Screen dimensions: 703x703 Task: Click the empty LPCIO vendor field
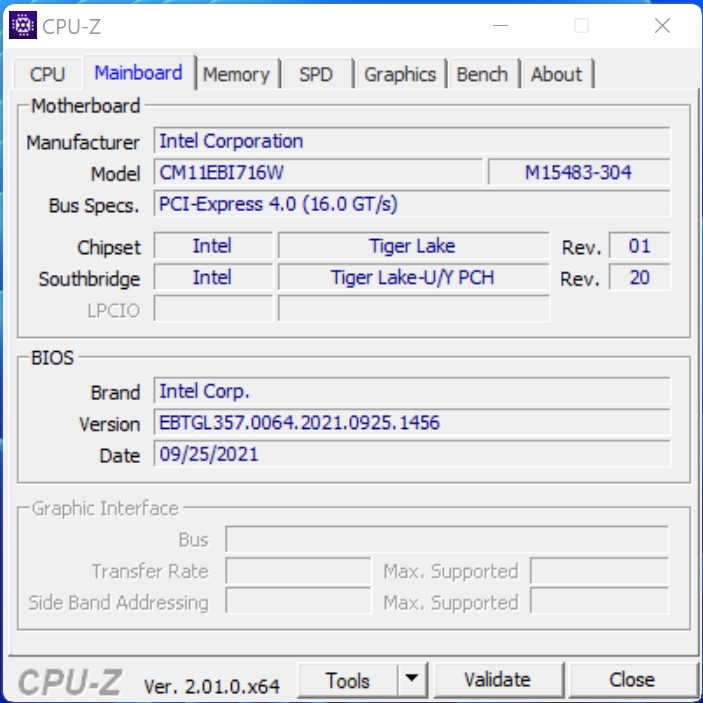[213, 308]
